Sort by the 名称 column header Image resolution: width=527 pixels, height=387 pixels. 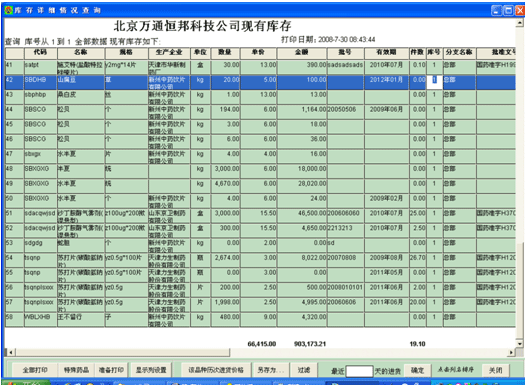coord(81,52)
